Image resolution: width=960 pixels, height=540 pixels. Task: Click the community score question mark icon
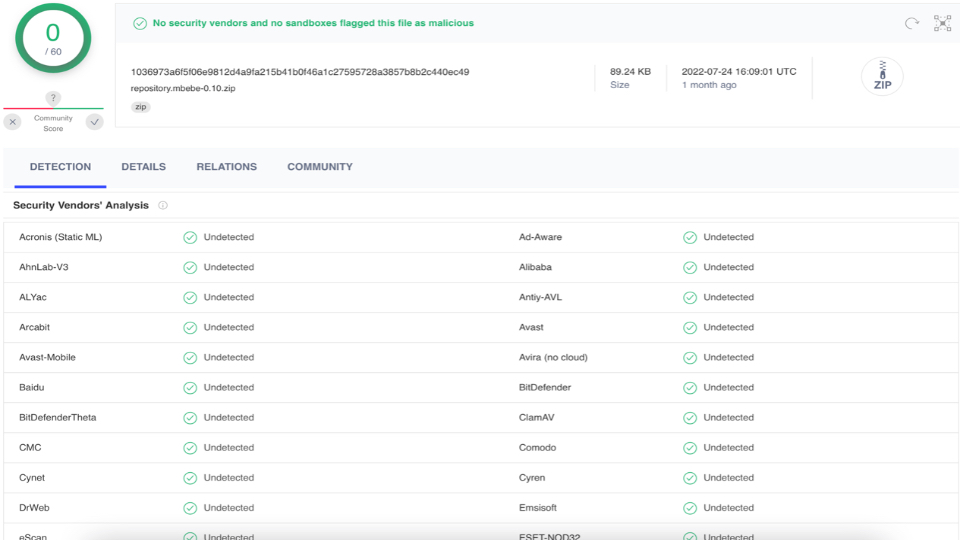(x=53, y=98)
